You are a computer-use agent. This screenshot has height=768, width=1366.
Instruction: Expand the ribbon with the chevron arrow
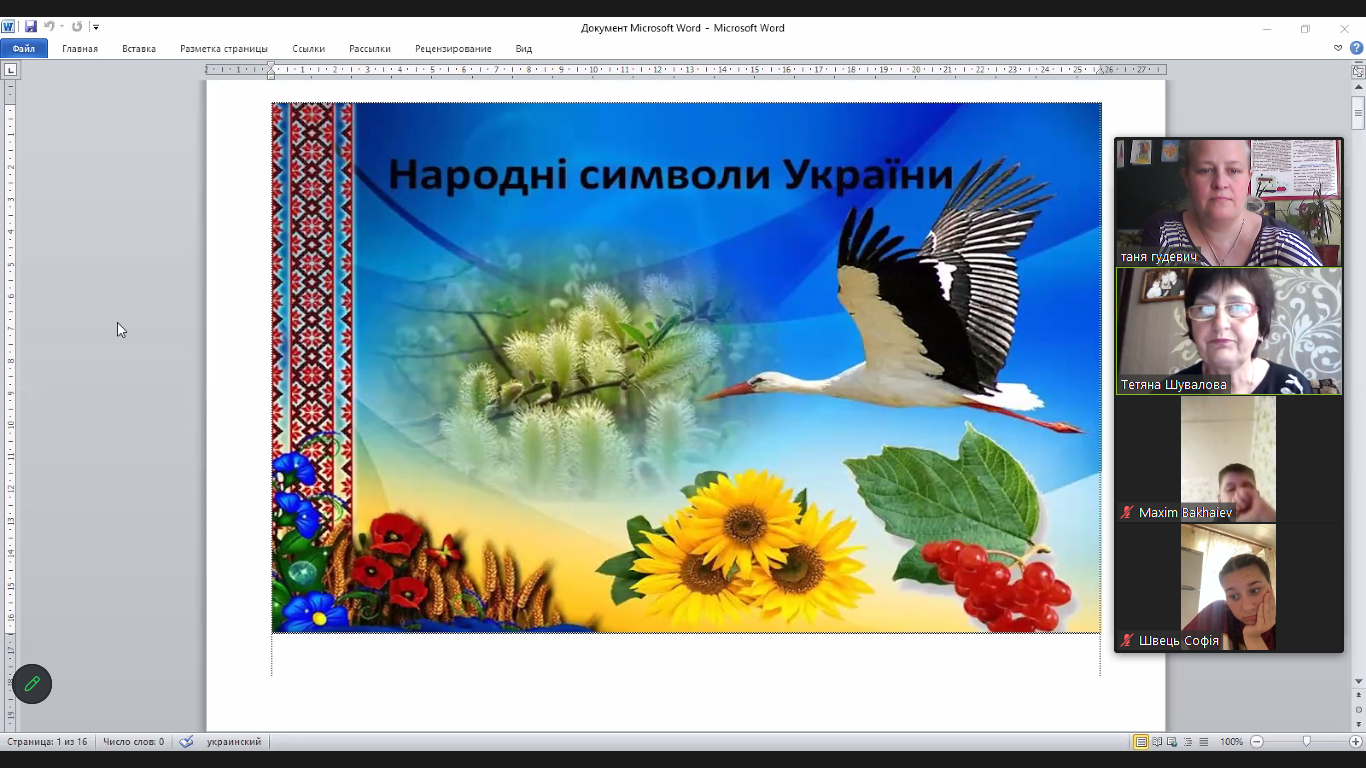pos(1338,48)
